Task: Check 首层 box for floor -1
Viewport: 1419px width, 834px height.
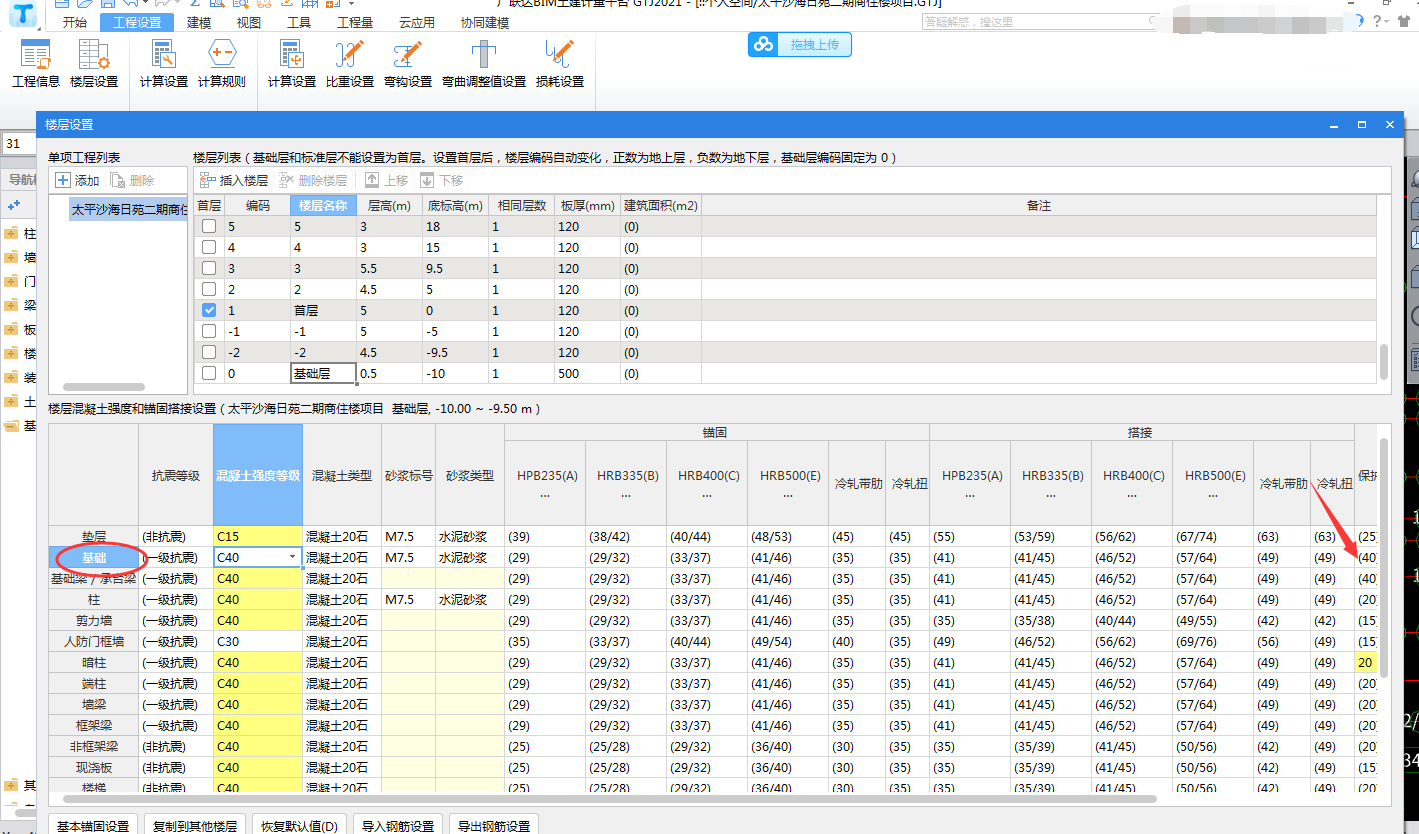Action: (x=209, y=331)
